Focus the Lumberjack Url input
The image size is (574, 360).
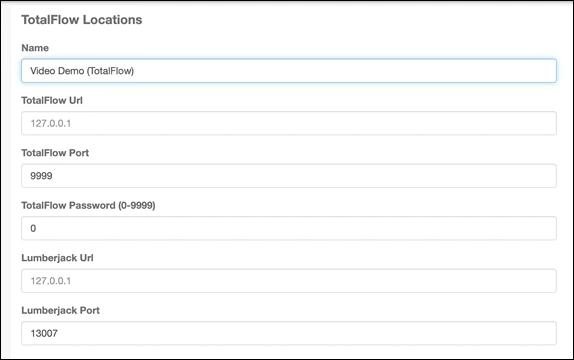pyautogui.click(x=289, y=281)
